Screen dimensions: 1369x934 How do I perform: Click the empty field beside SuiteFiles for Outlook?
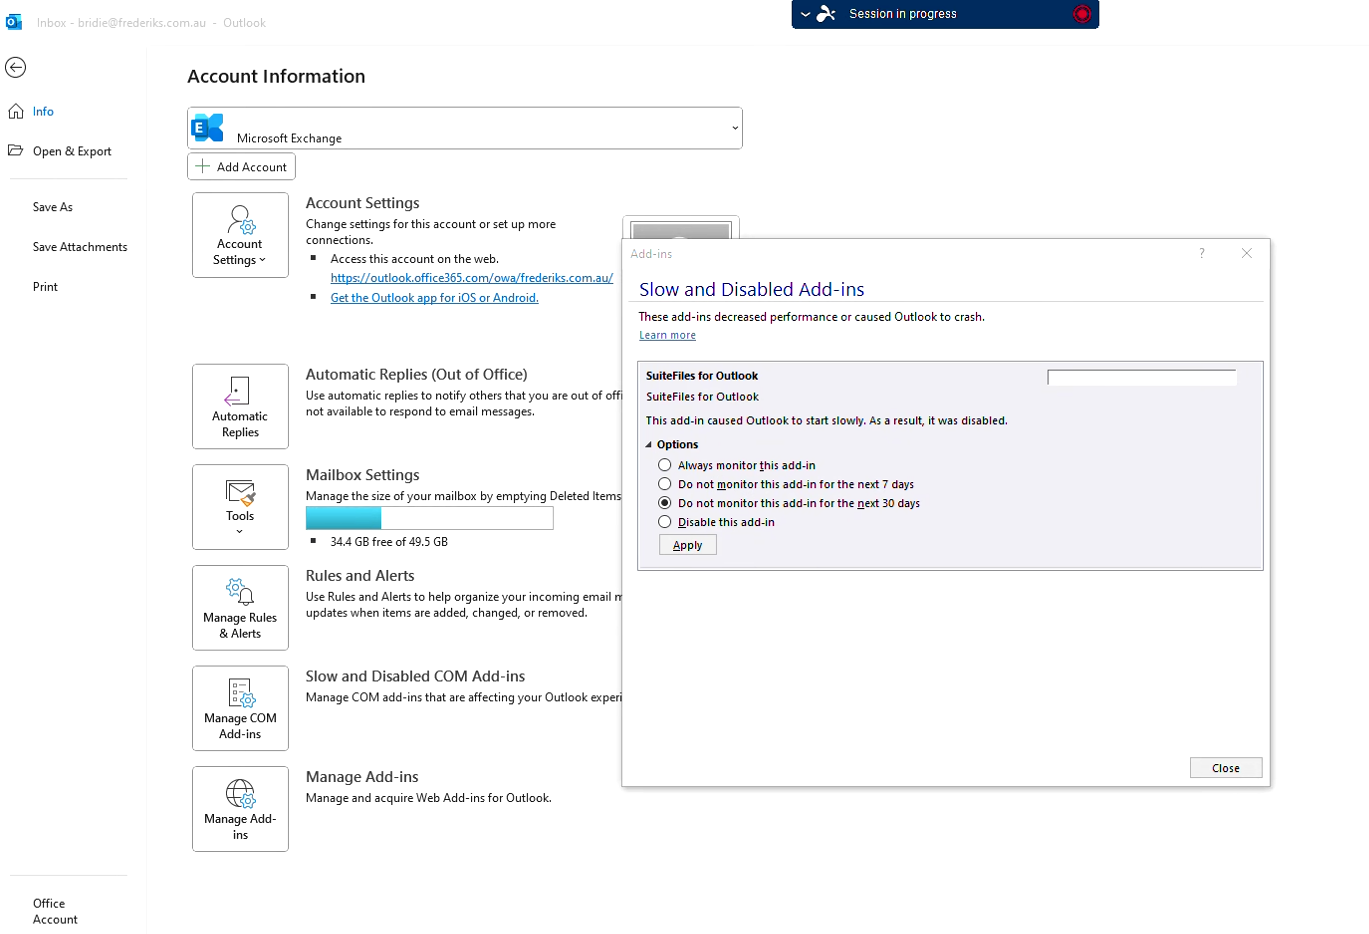pos(1141,377)
